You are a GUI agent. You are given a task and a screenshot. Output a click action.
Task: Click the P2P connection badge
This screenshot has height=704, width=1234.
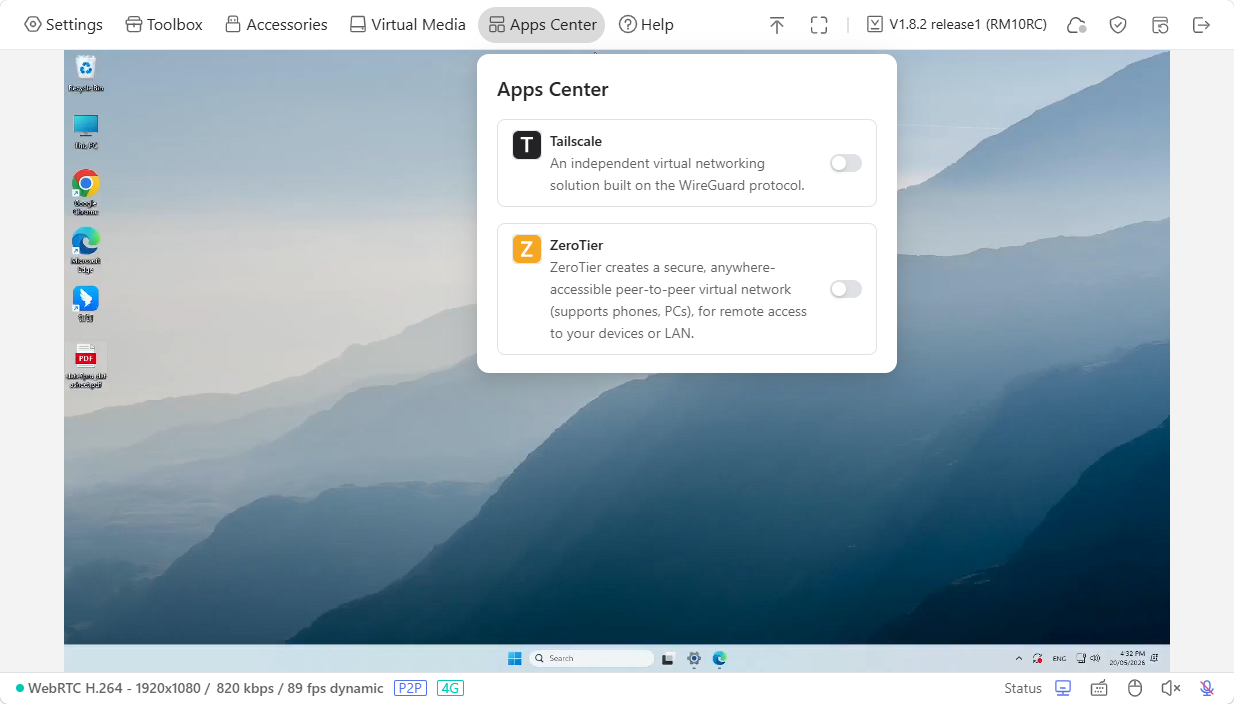[411, 688]
